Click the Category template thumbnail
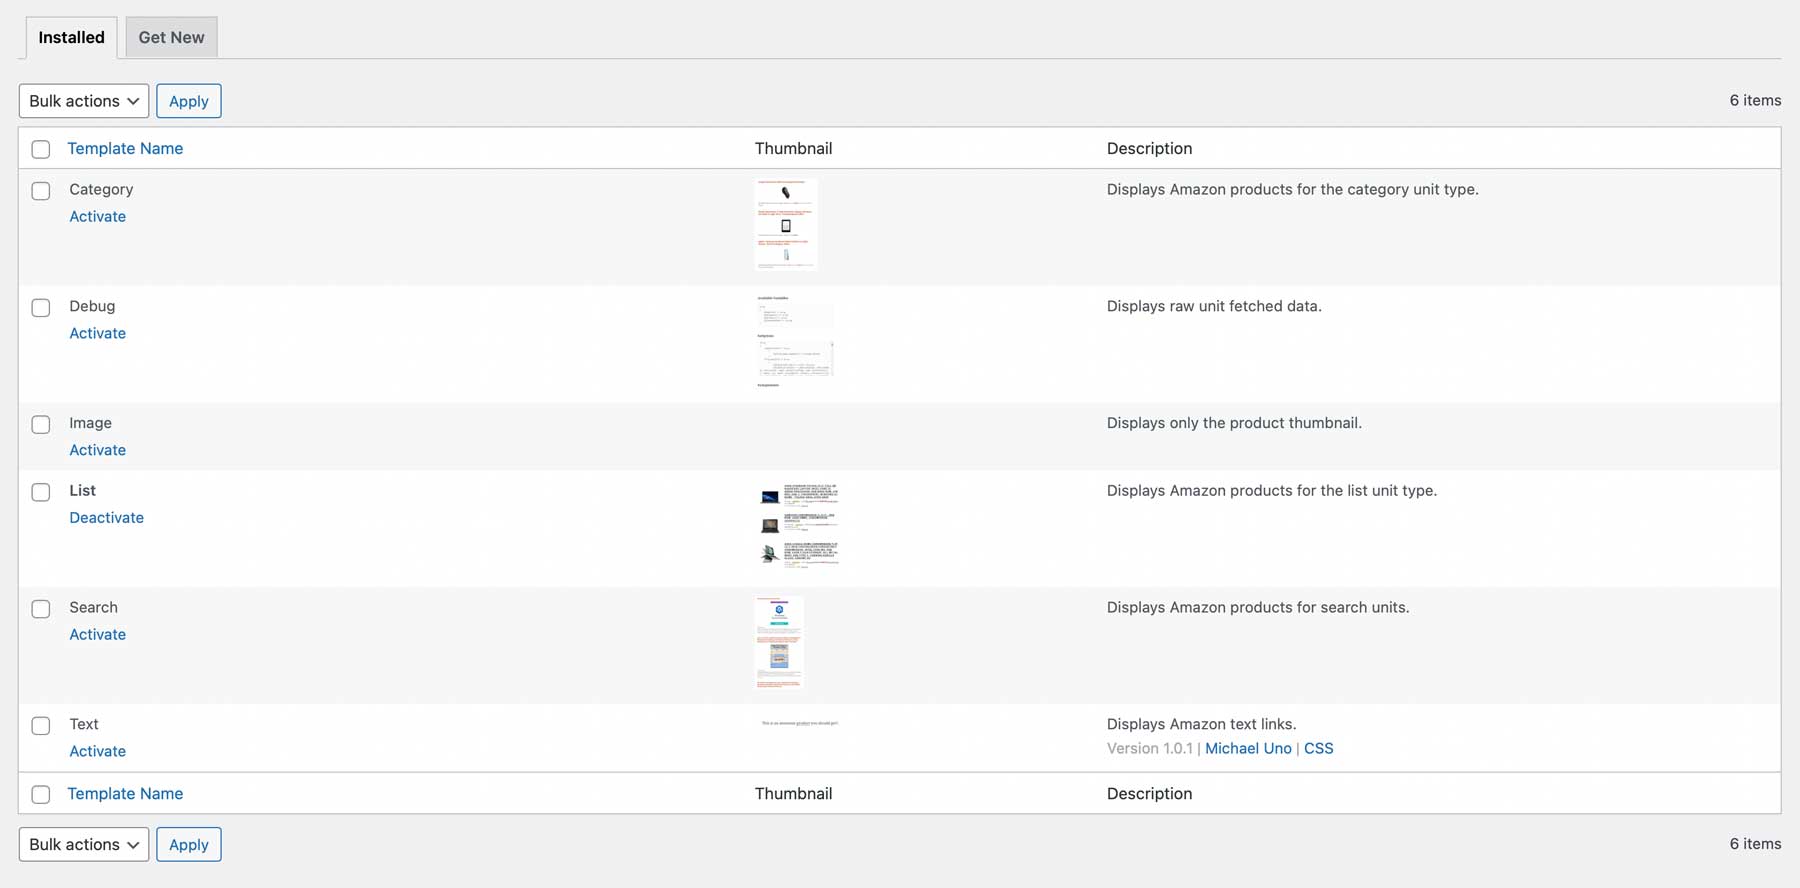The image size is (1800, 888). pos(785,225)
